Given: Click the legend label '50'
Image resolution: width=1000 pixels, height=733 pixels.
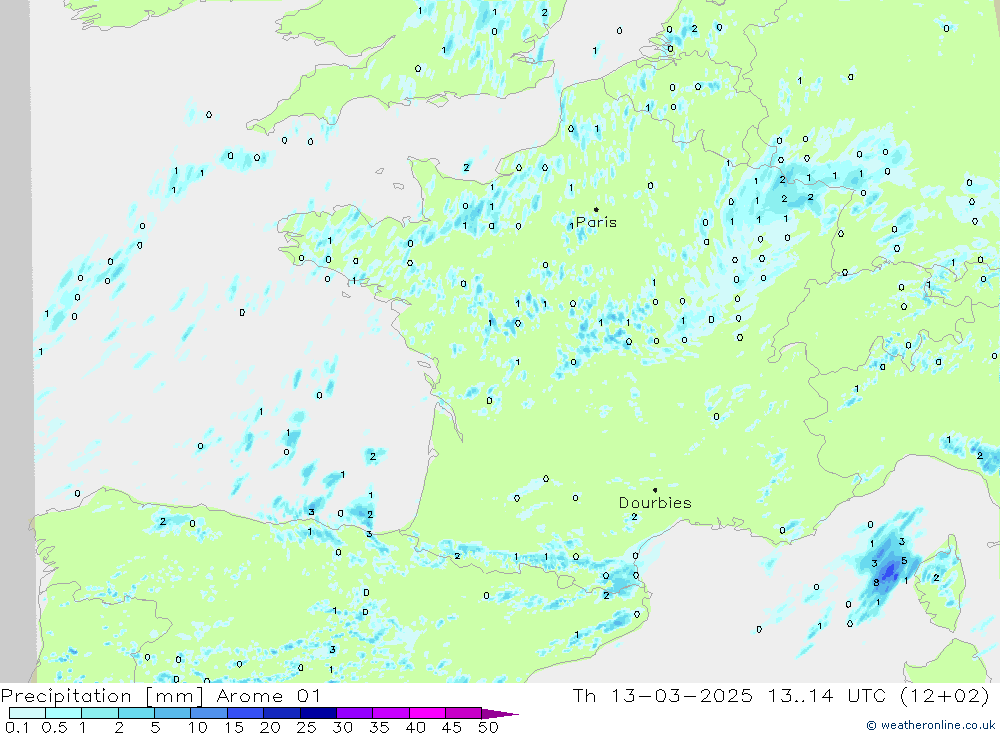Looking at the screenshot, I should 488,727.
